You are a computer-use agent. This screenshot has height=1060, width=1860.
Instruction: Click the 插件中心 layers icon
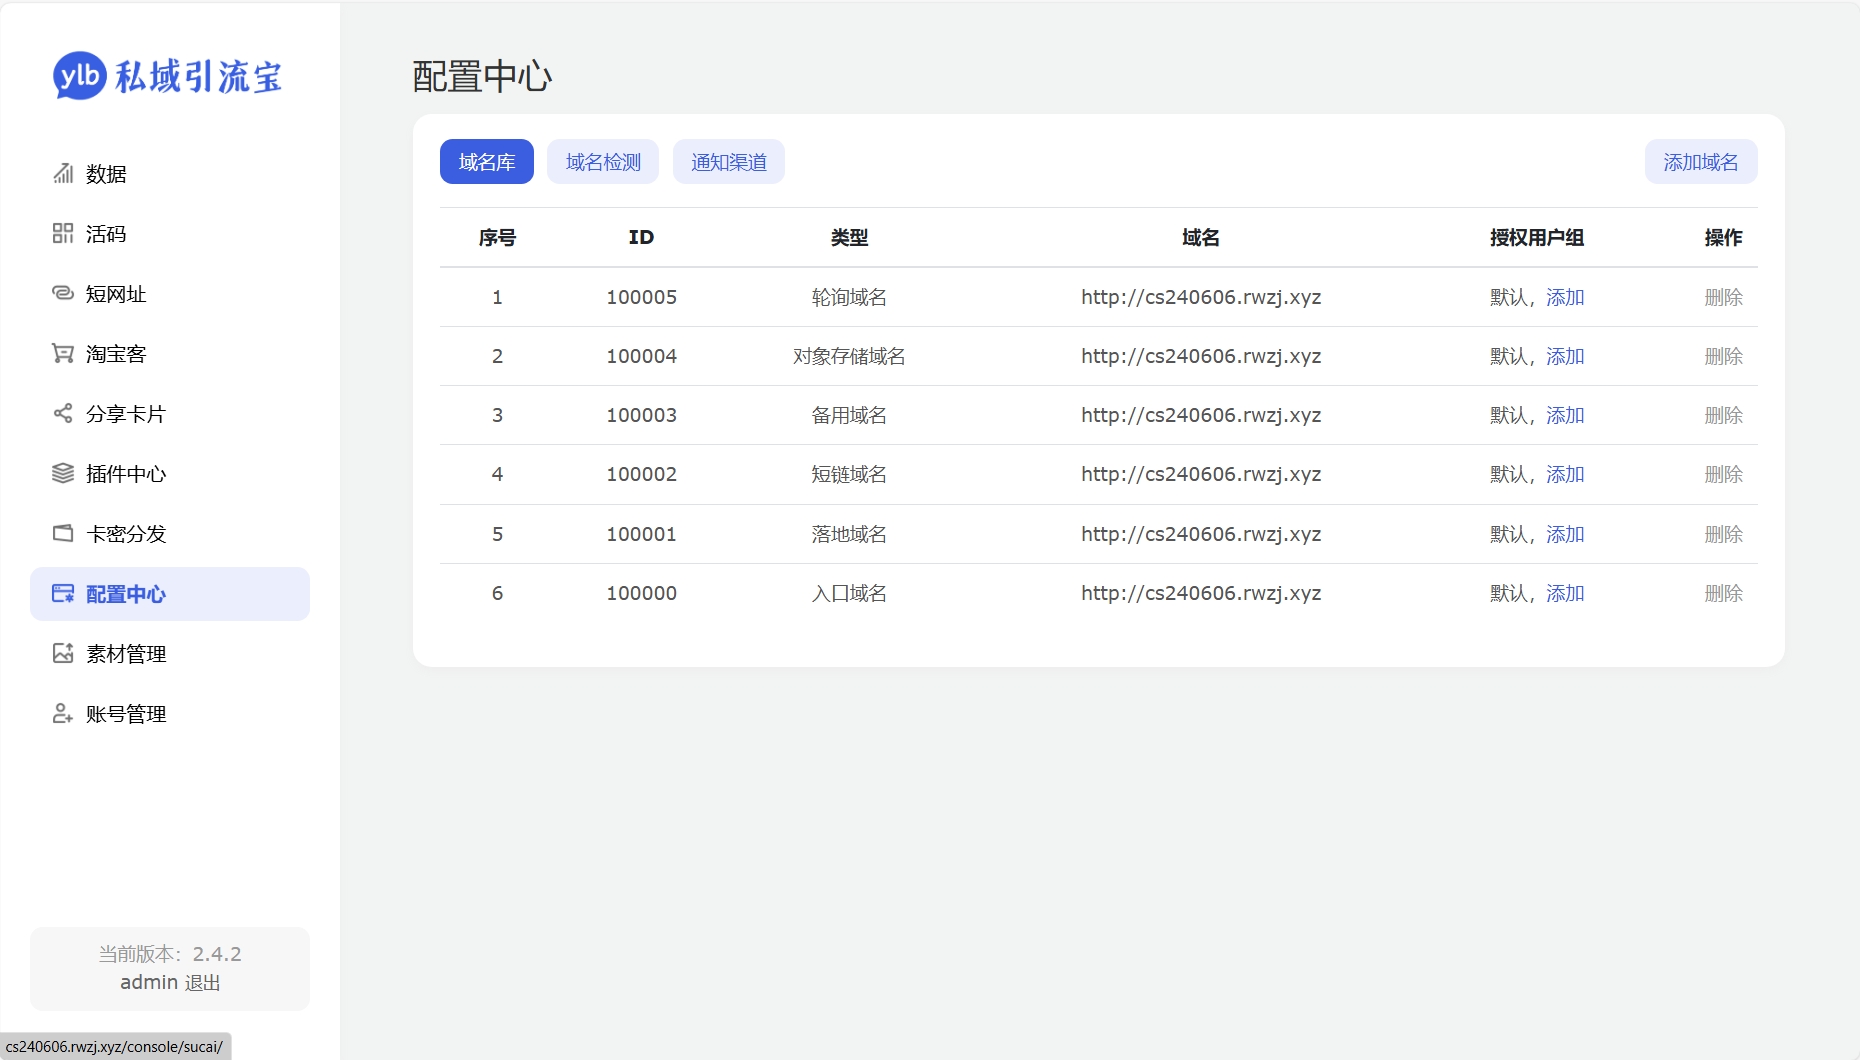click(x=63, y=474)
